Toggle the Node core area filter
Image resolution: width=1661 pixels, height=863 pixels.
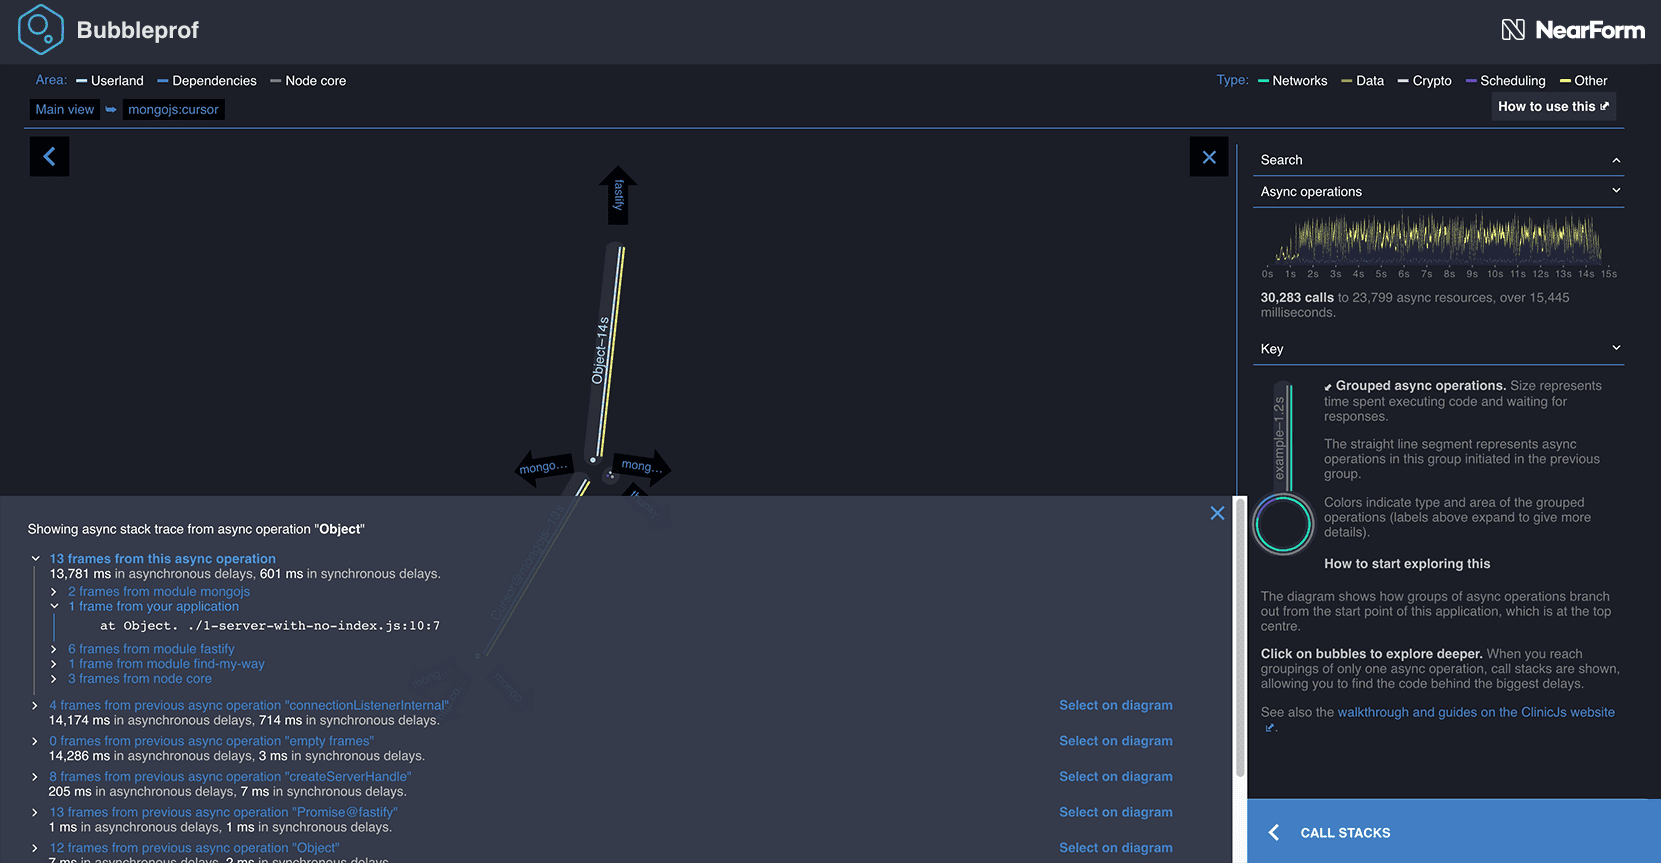308,80
